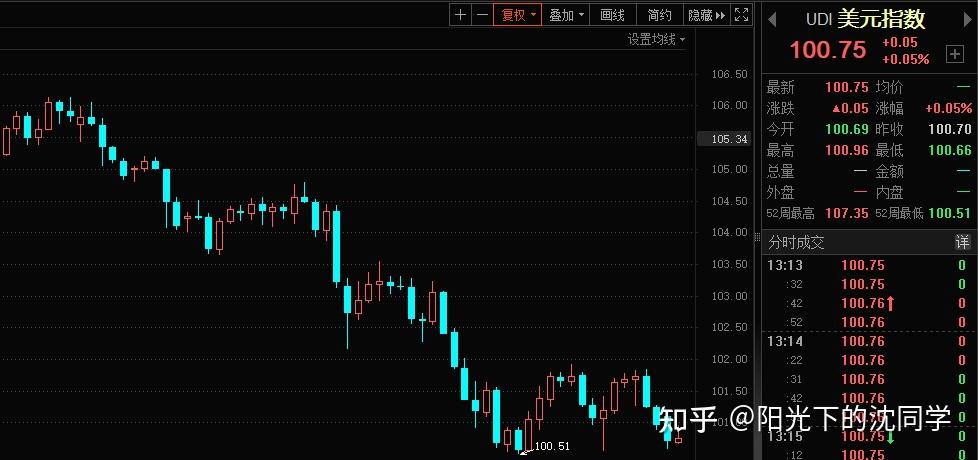The width and height of the screenshot is (978, 460).
Task: Click the 52周最低 100.51 value
Action: pos(950,213)
